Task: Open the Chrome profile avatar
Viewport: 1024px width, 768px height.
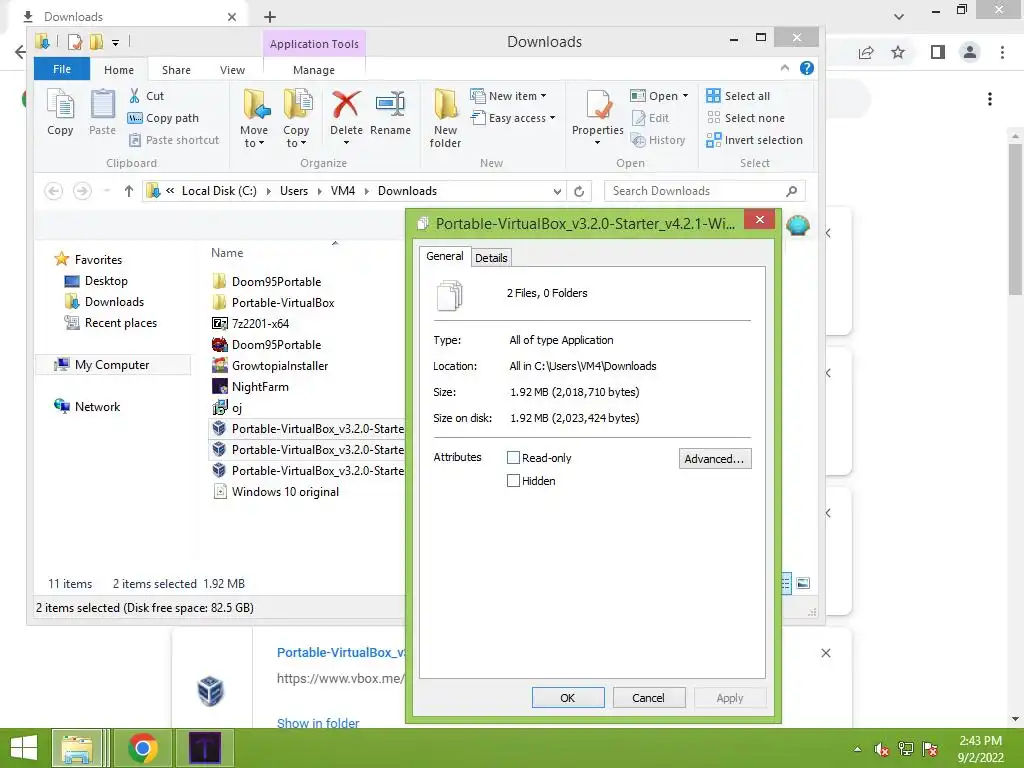Action: [x=970, y=52]
